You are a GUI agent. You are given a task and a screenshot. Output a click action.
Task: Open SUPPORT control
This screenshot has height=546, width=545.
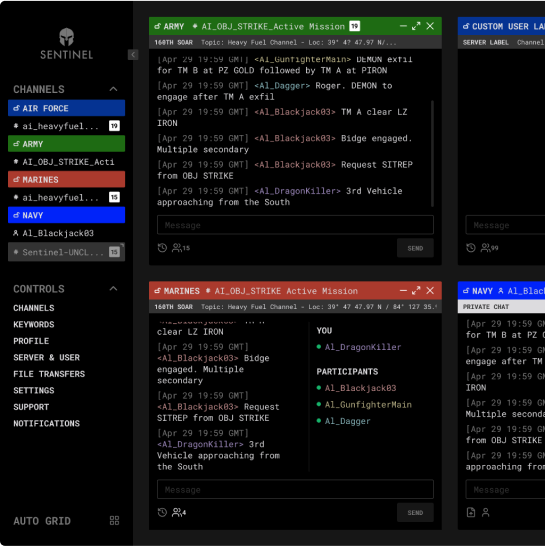[31, 407]
